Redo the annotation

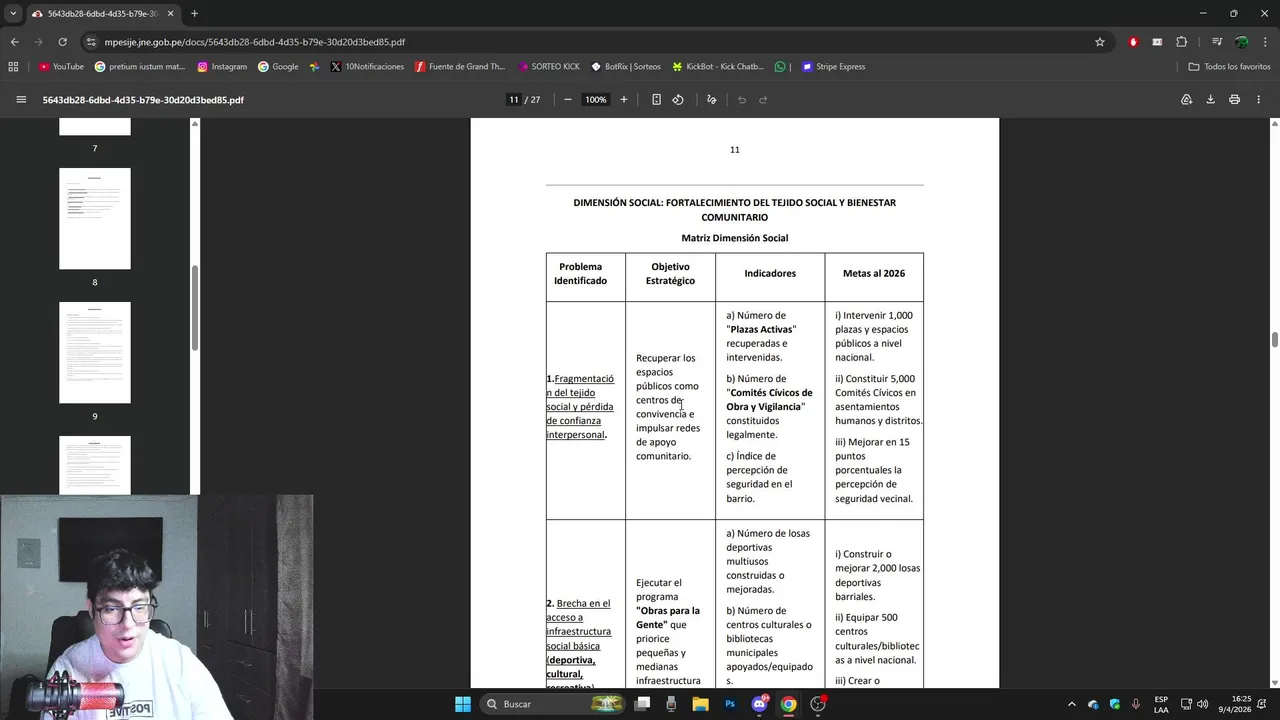pyautogui.click(x=763, y=100)
